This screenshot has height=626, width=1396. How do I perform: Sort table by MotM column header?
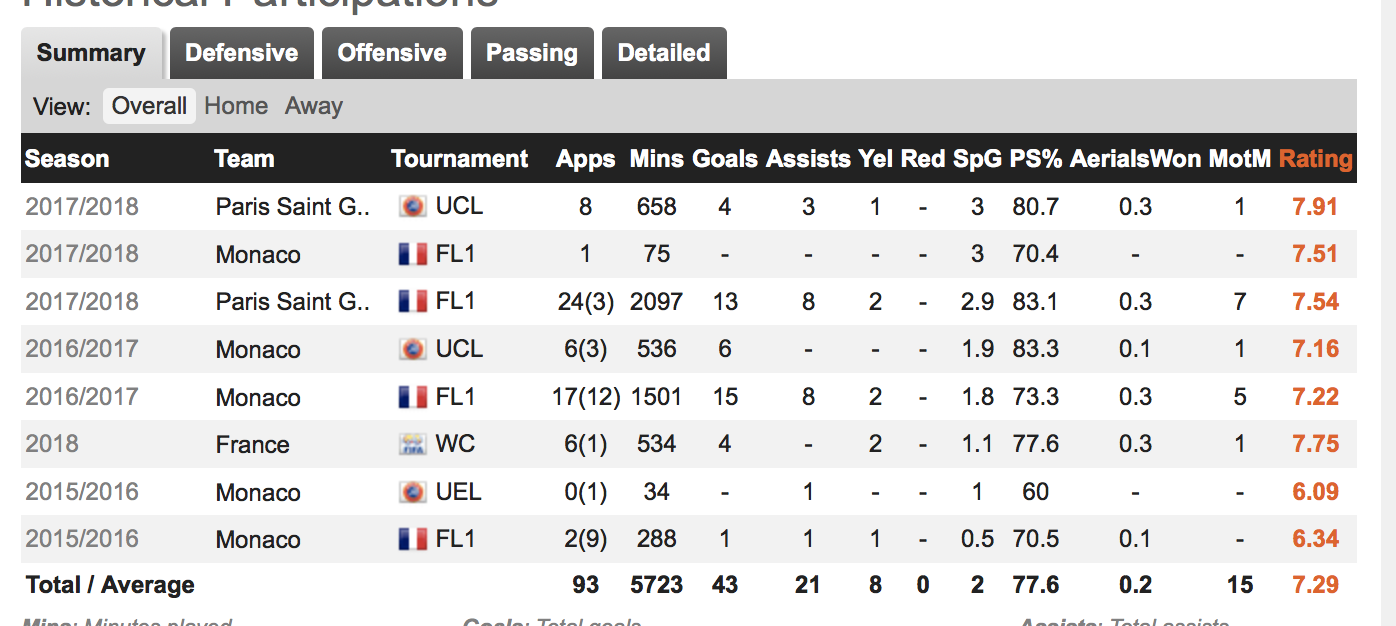1240,159
